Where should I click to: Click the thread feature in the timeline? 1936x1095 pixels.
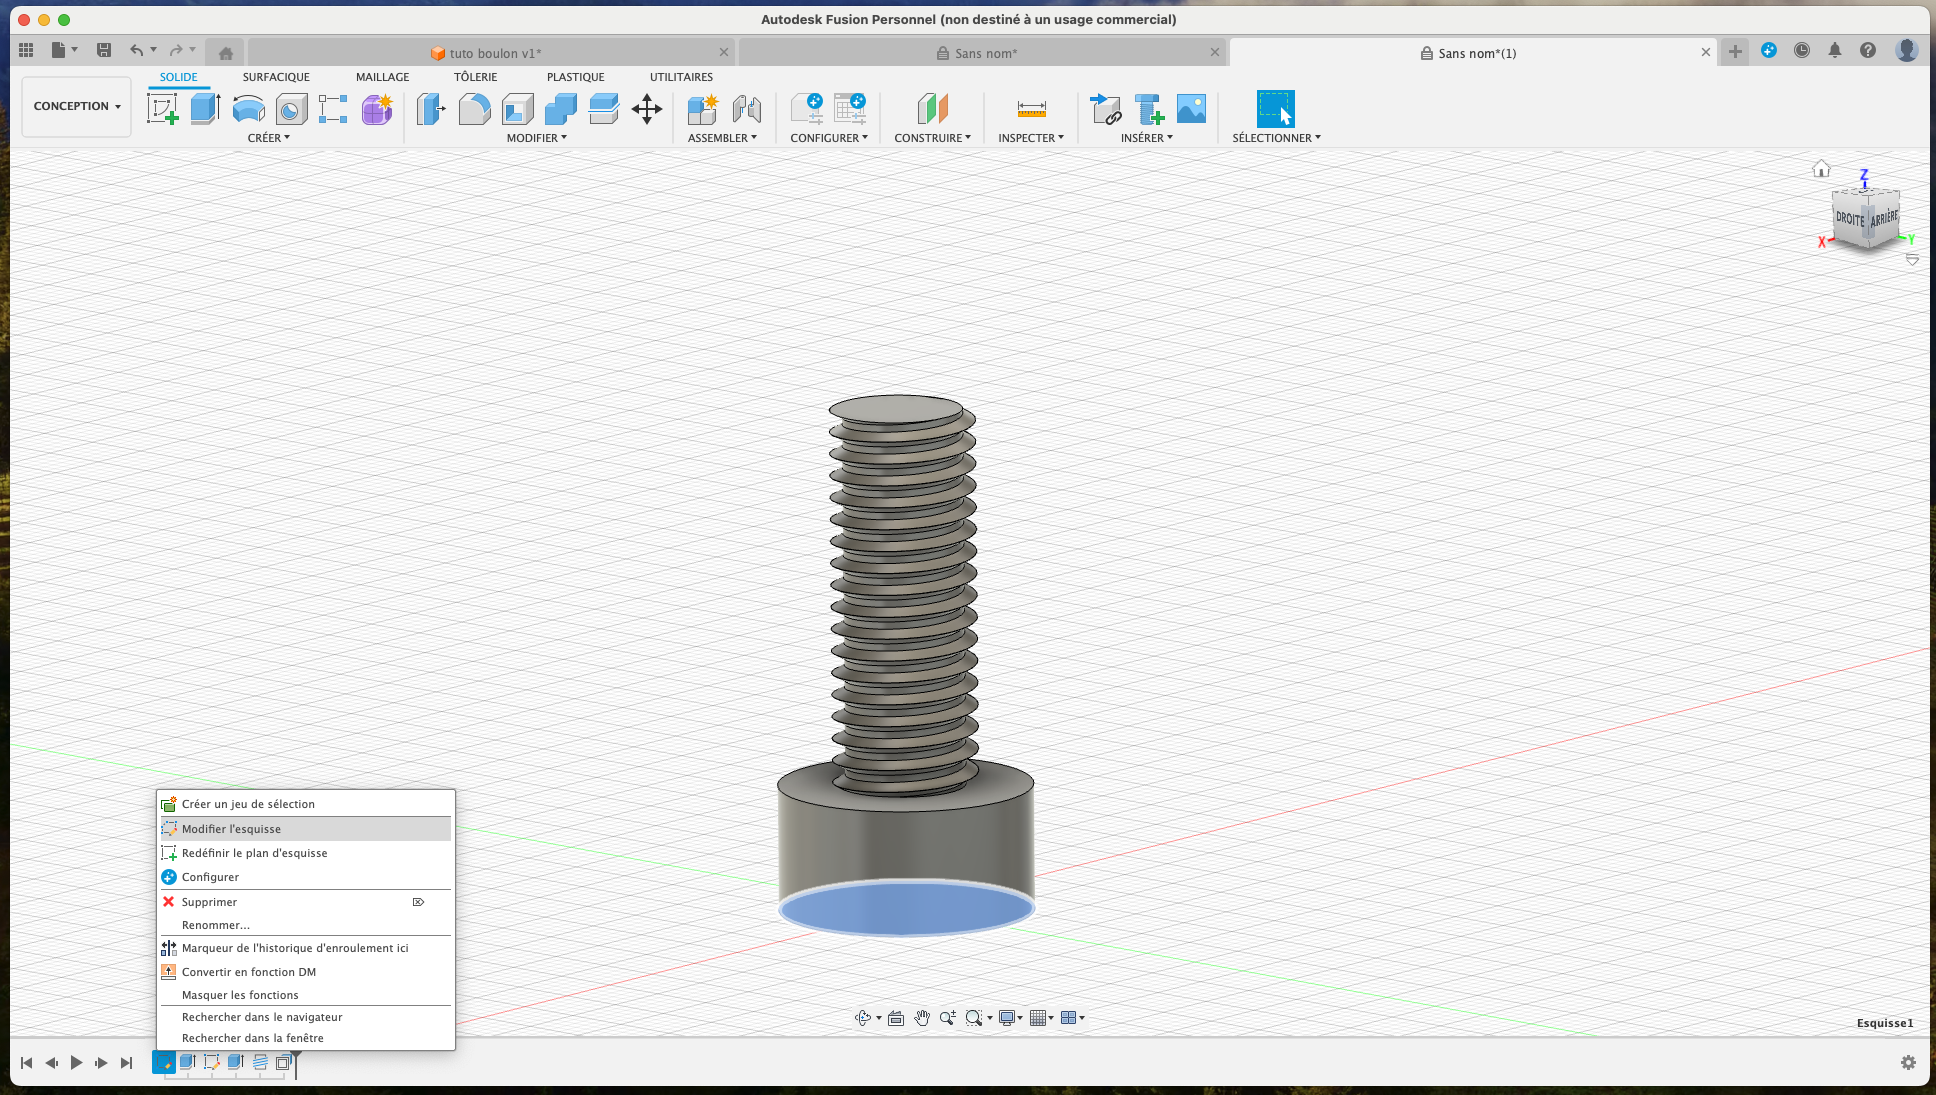[x=260, y=1062]
